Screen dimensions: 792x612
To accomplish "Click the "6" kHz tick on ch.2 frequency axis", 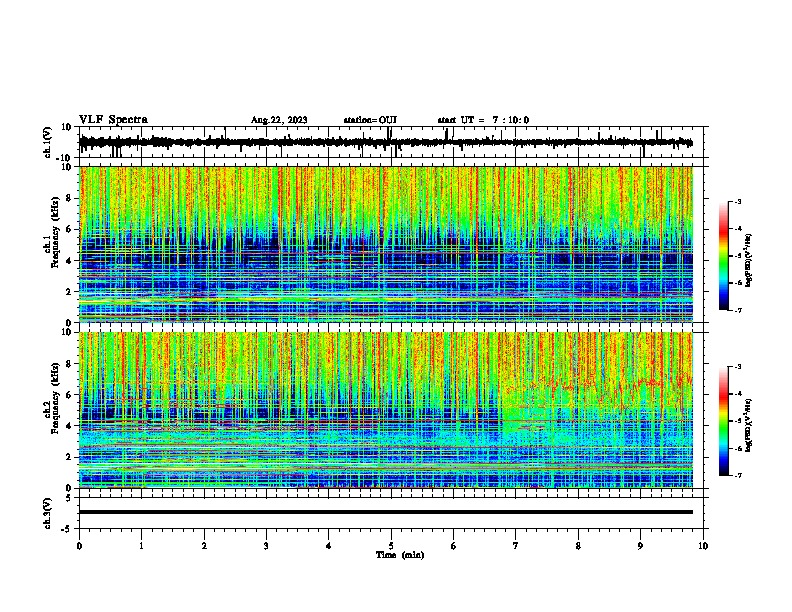I will point(70,395).
